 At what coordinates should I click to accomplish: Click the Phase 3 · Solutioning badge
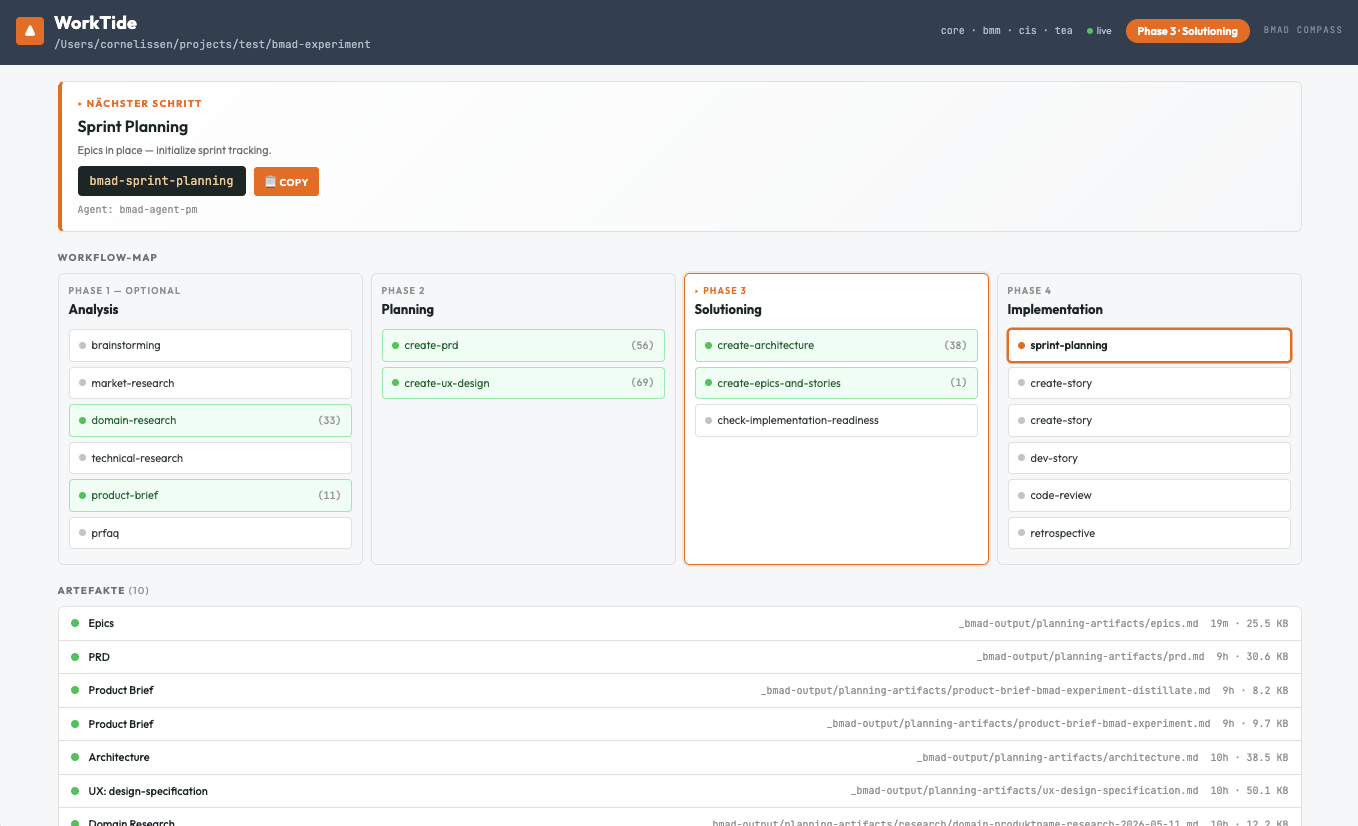tap(1187, 31)
